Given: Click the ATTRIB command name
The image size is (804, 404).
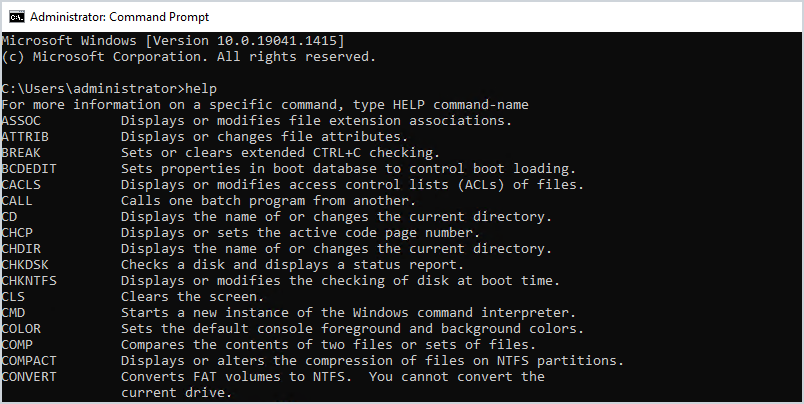Looking at the screenshot, I should pos(26,136).
